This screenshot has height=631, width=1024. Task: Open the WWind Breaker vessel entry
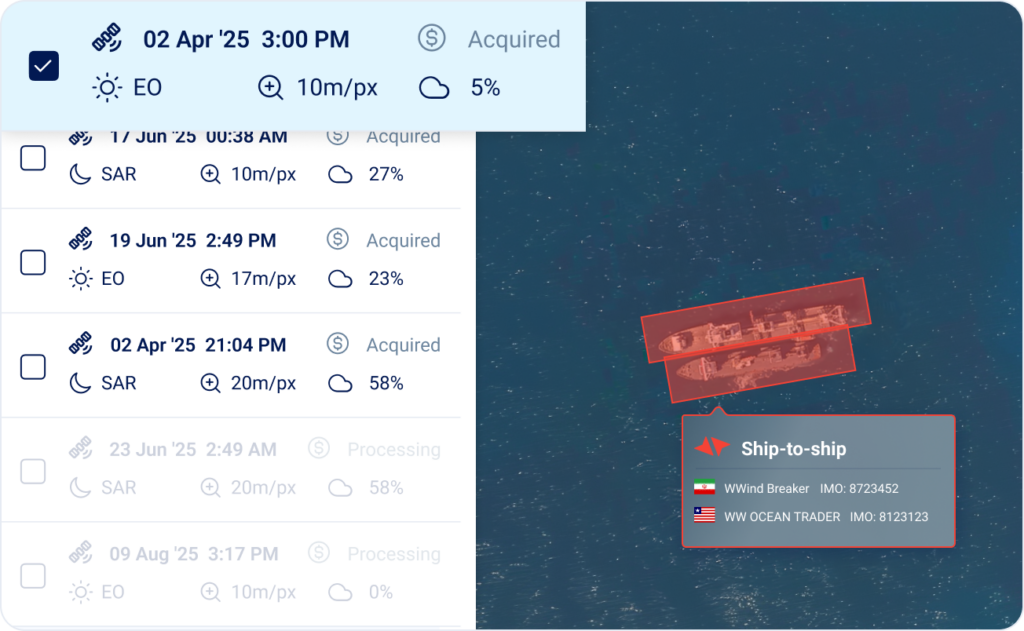click(767, 489)
